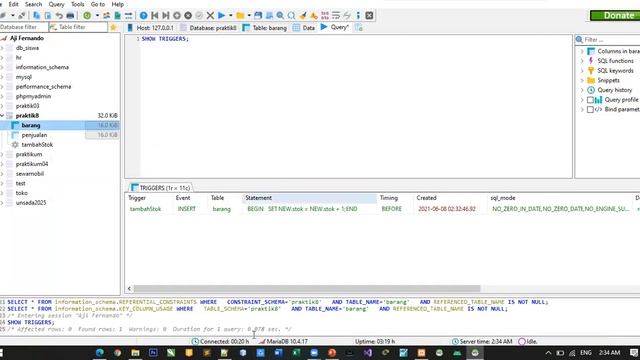Image resolution: width=640 pixels, height=360 pixels.
Task: Open File Explorer from taskbar
Action: click(x=136, y=353)
